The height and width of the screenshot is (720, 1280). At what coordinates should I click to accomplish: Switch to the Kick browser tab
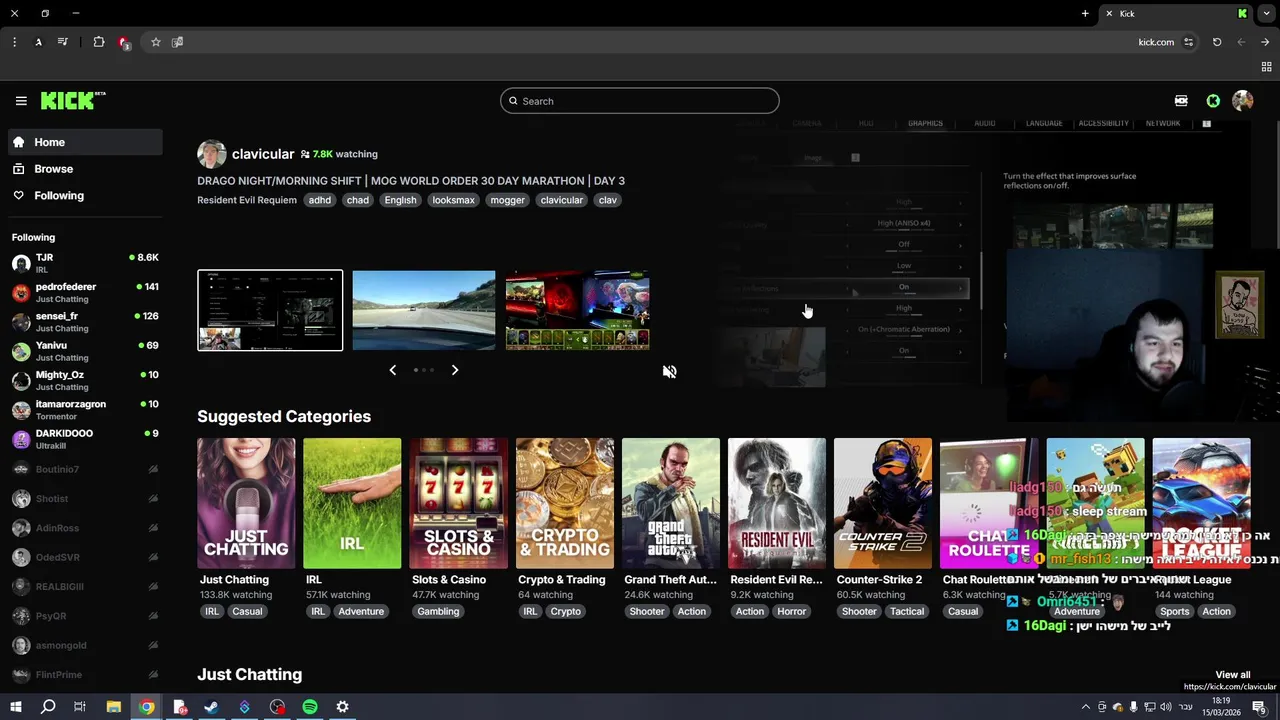(x=1177, y=13)
